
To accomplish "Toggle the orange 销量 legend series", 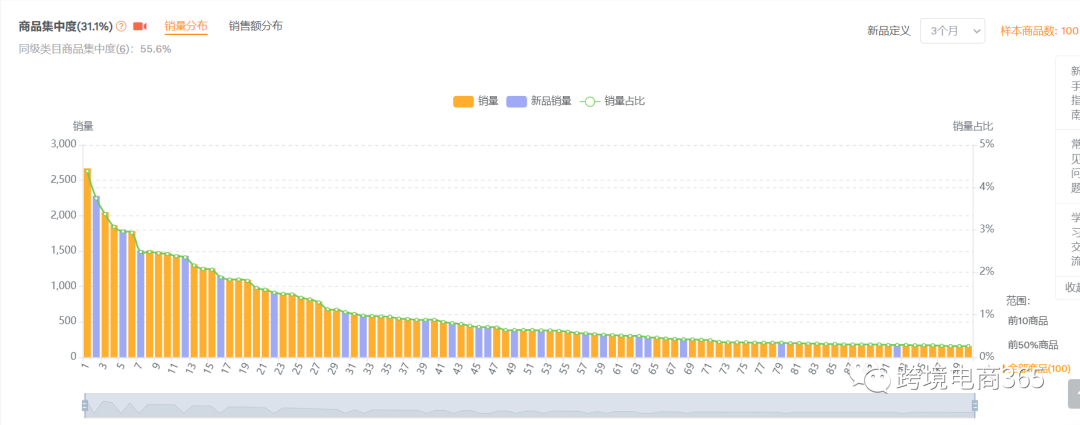I will (475, 101).
